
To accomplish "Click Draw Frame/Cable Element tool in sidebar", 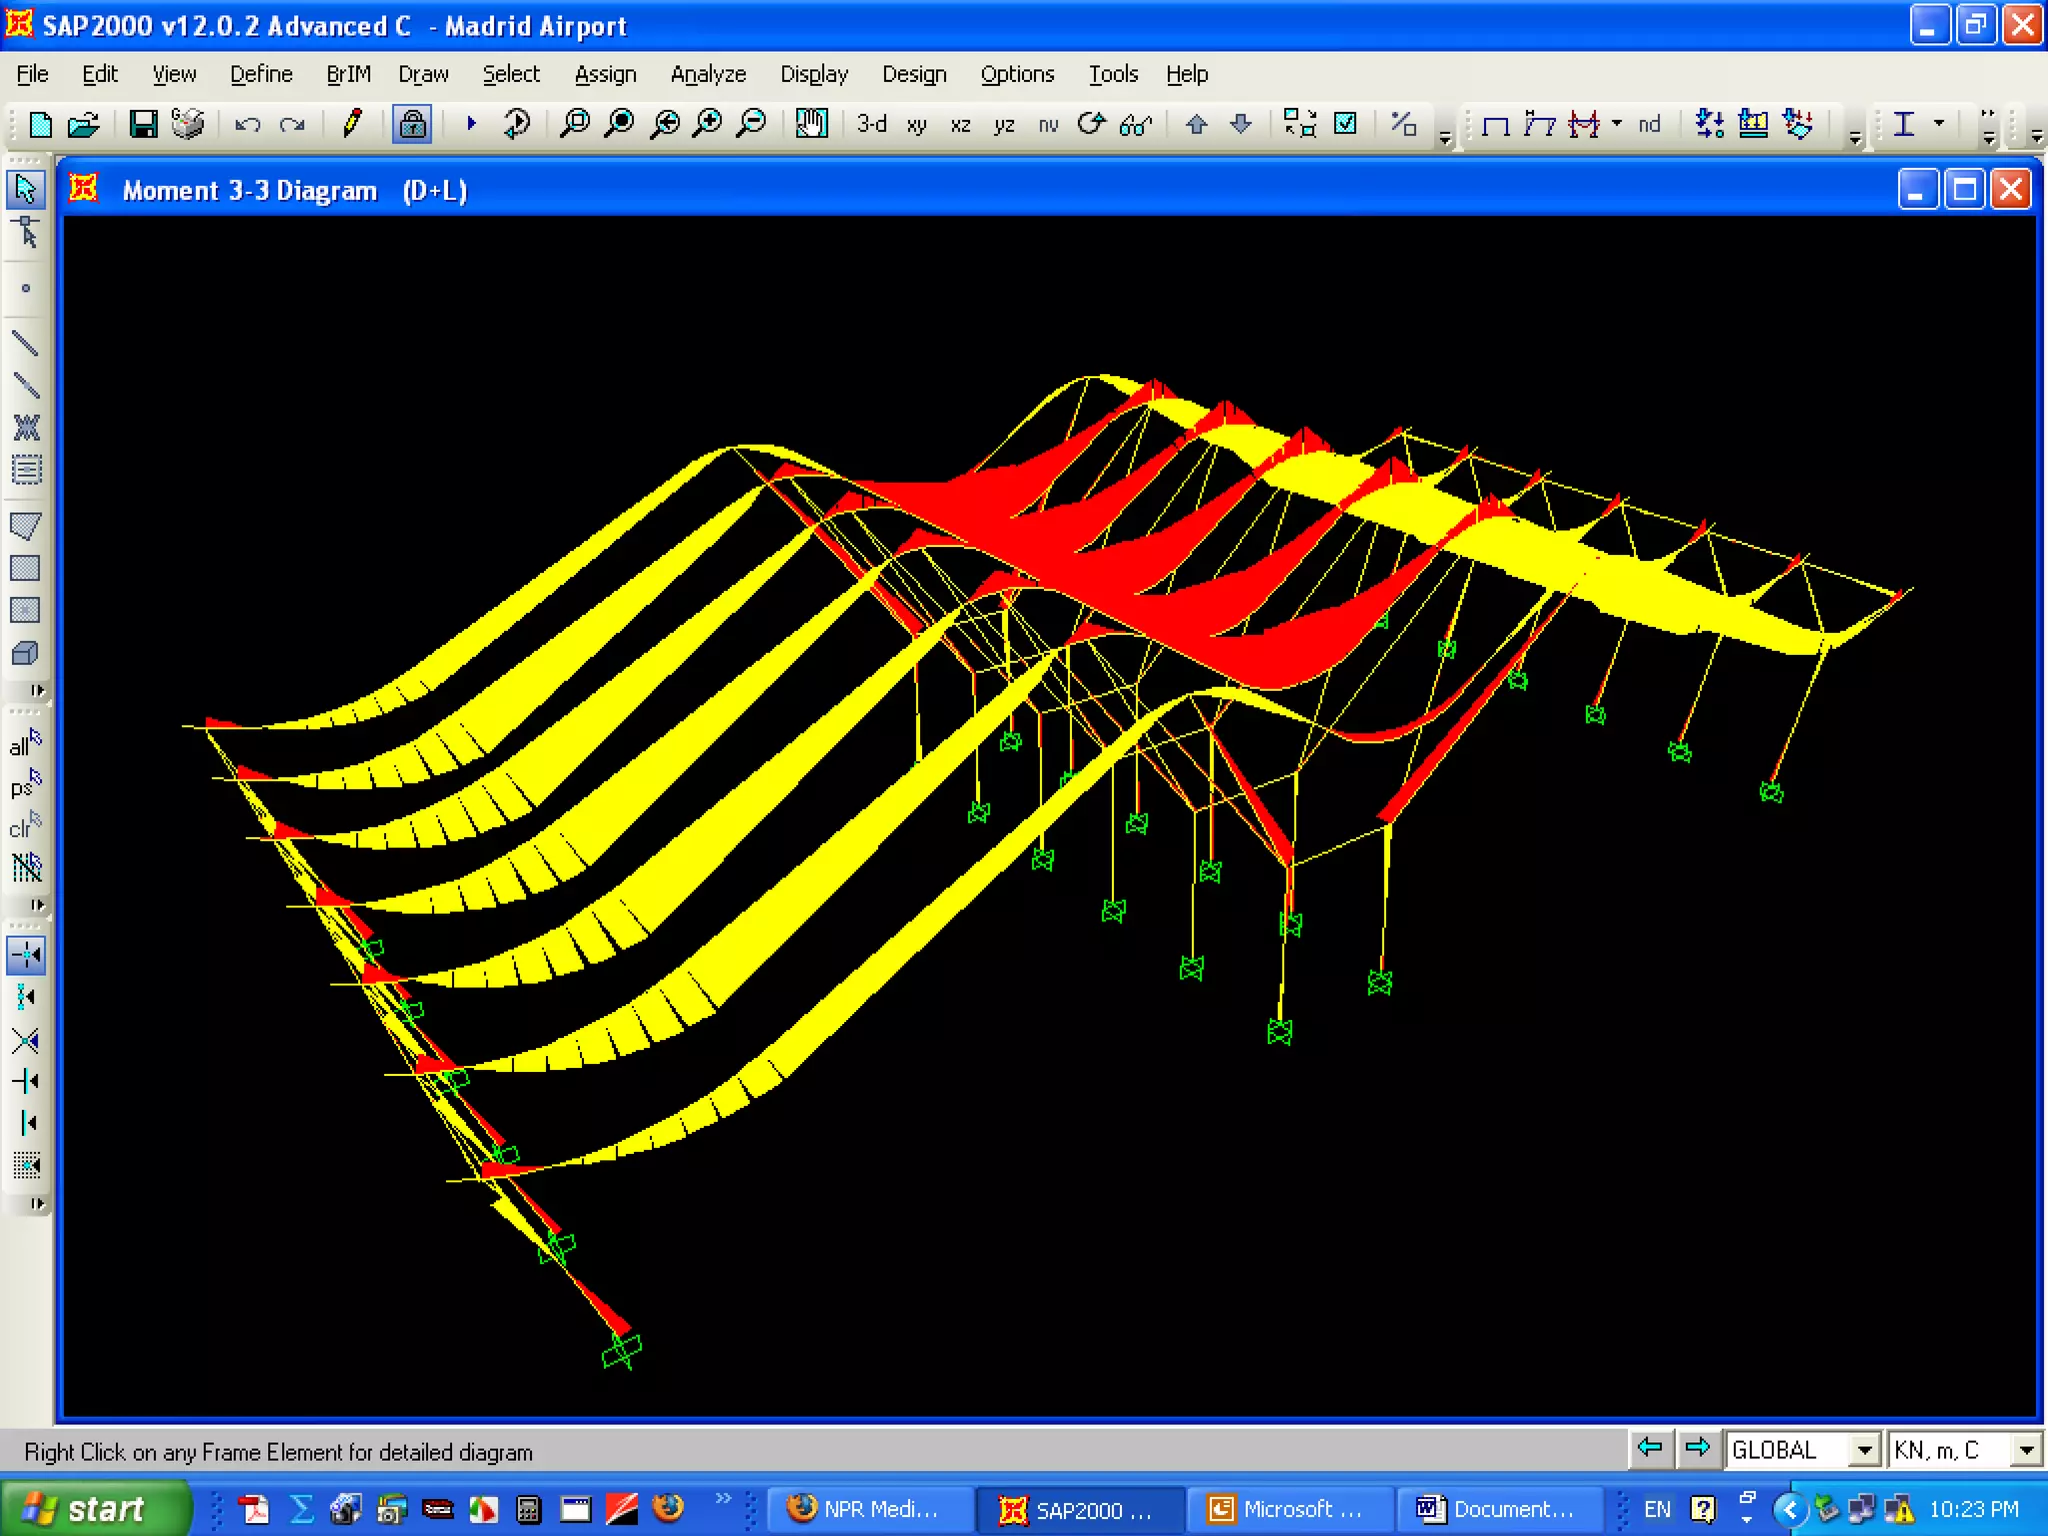I will [x=26, y=344].
